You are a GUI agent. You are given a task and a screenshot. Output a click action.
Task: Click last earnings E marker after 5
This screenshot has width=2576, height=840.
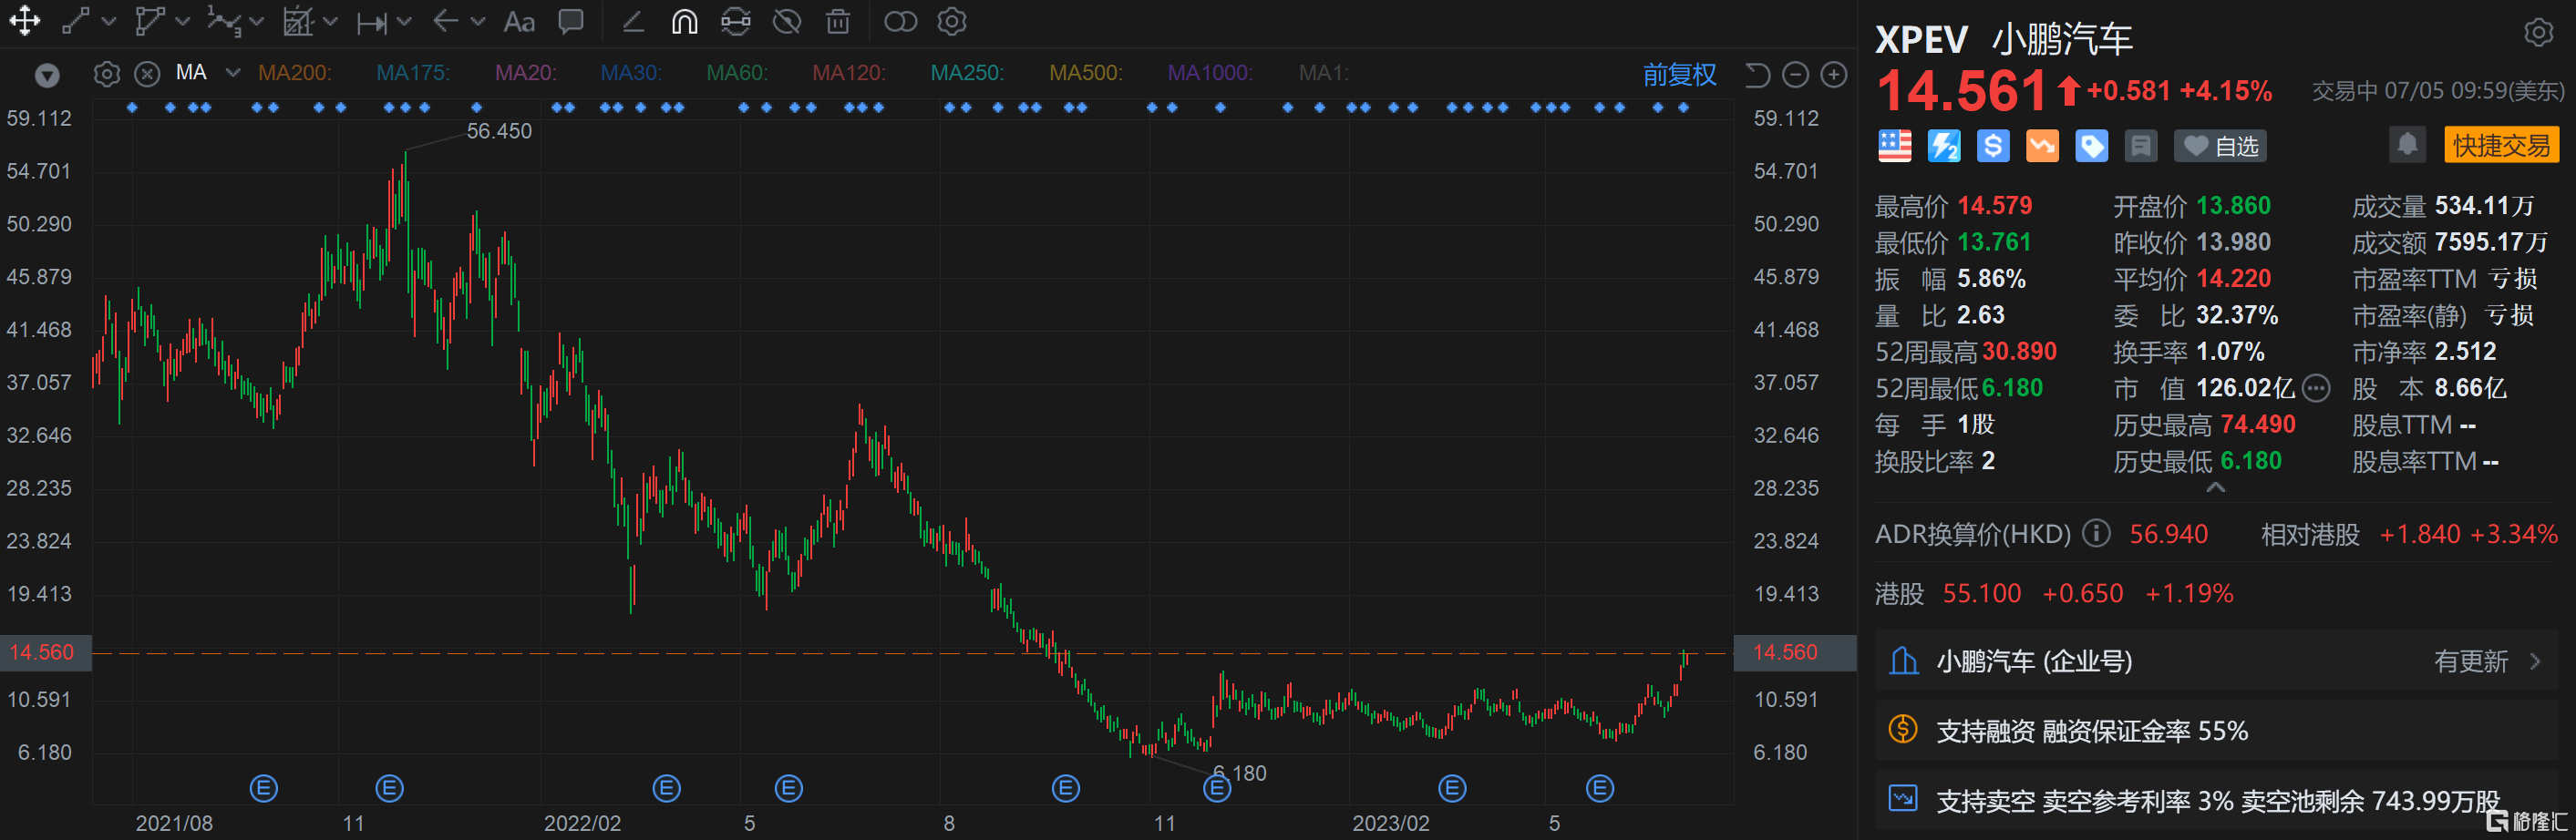(1600, 788)
